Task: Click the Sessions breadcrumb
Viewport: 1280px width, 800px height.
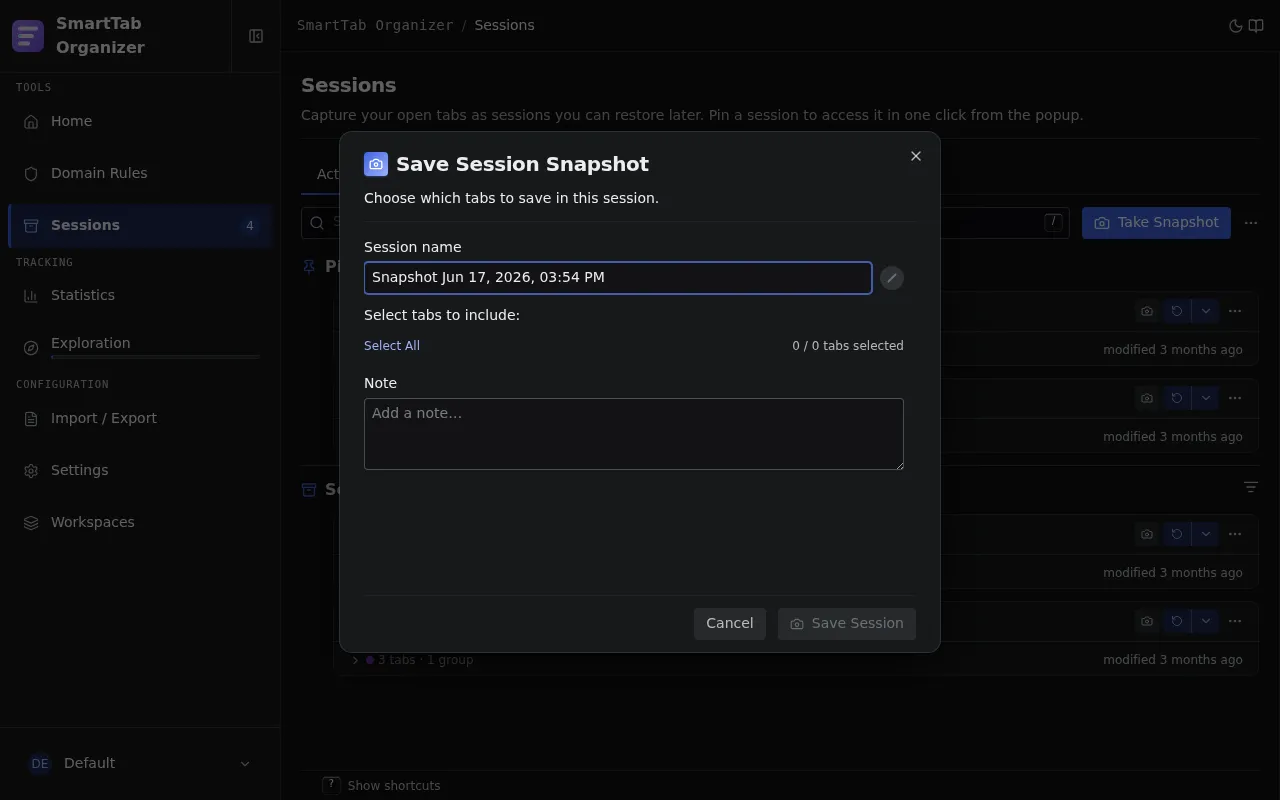Action: [505, 26]
